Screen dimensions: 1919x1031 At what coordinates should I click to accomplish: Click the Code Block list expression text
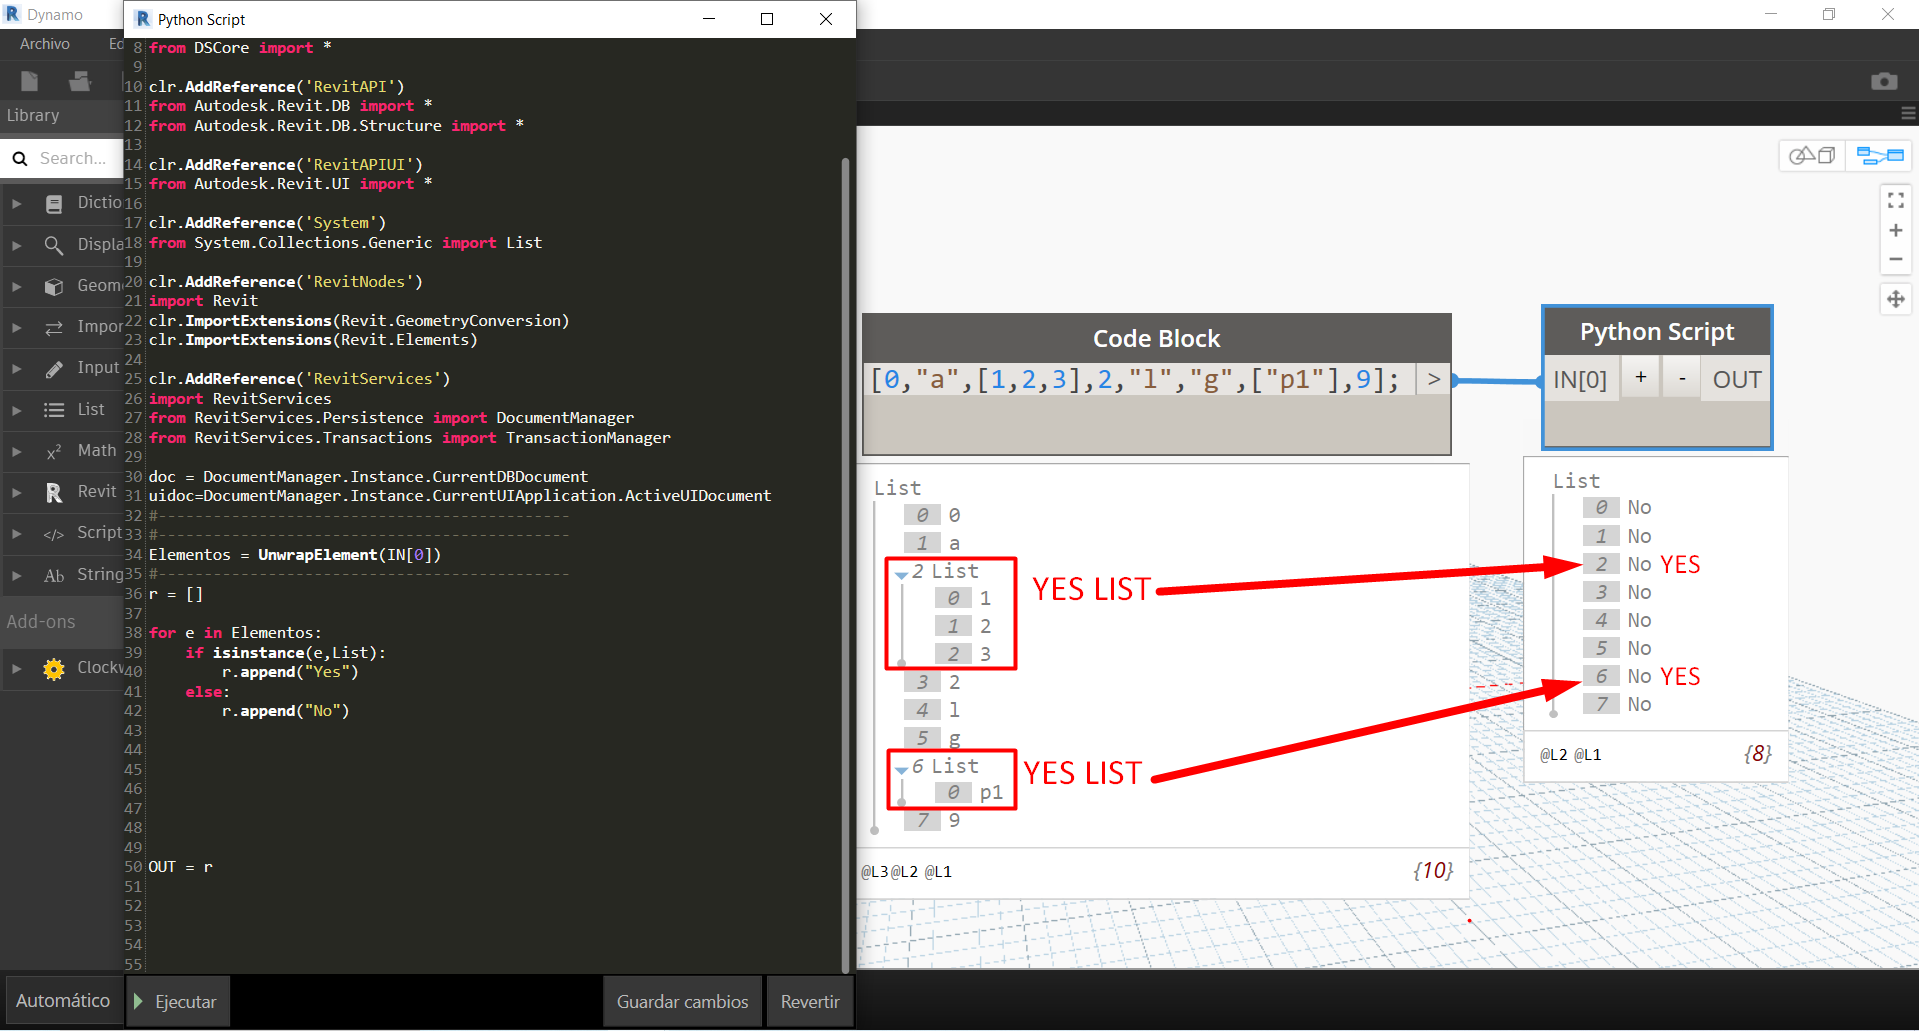click(x=1135, y=380)
